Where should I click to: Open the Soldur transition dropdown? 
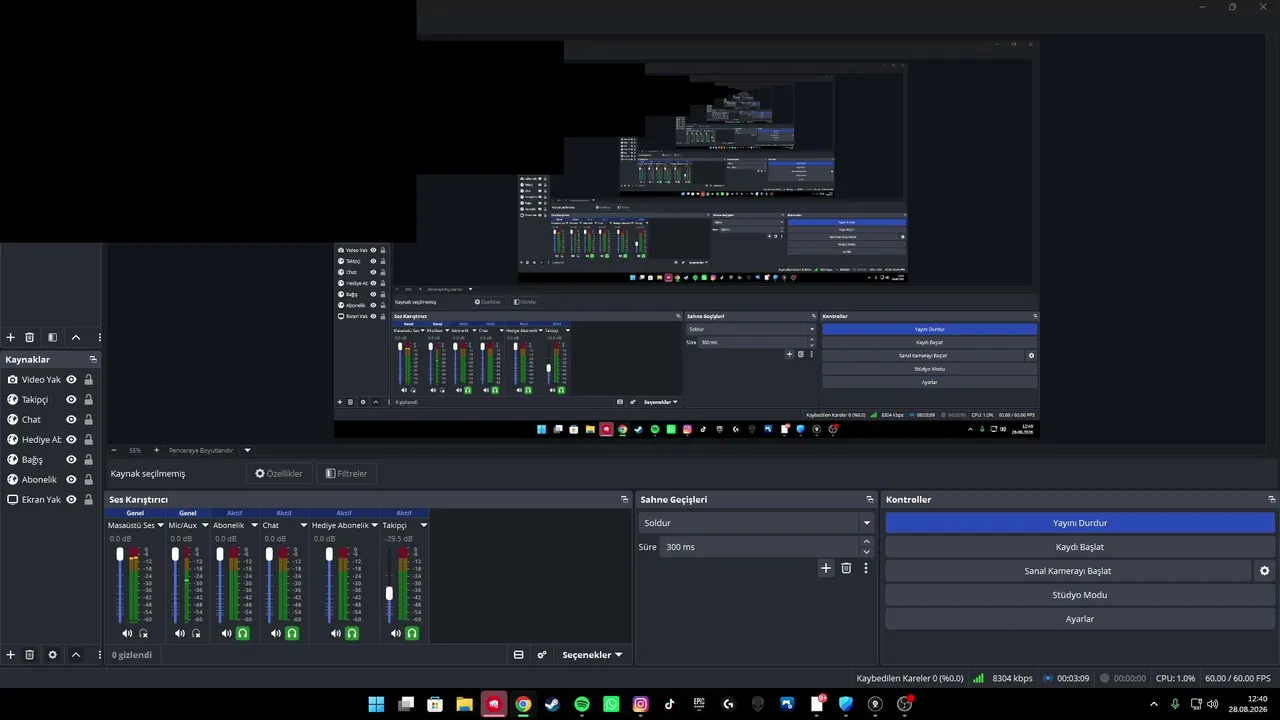756,523
